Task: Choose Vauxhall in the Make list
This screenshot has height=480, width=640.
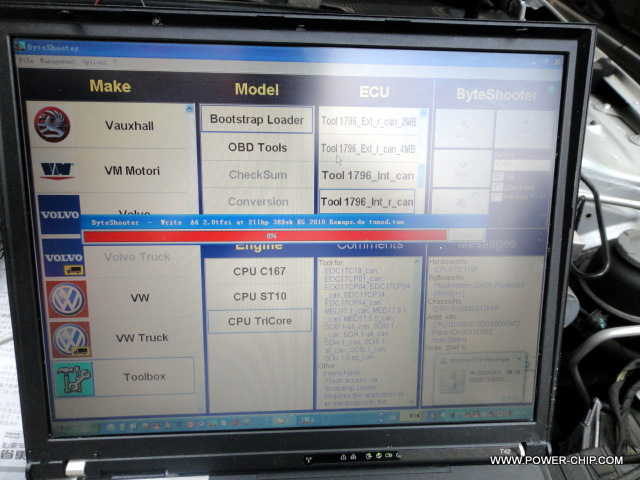Action: tap(129, 126)
